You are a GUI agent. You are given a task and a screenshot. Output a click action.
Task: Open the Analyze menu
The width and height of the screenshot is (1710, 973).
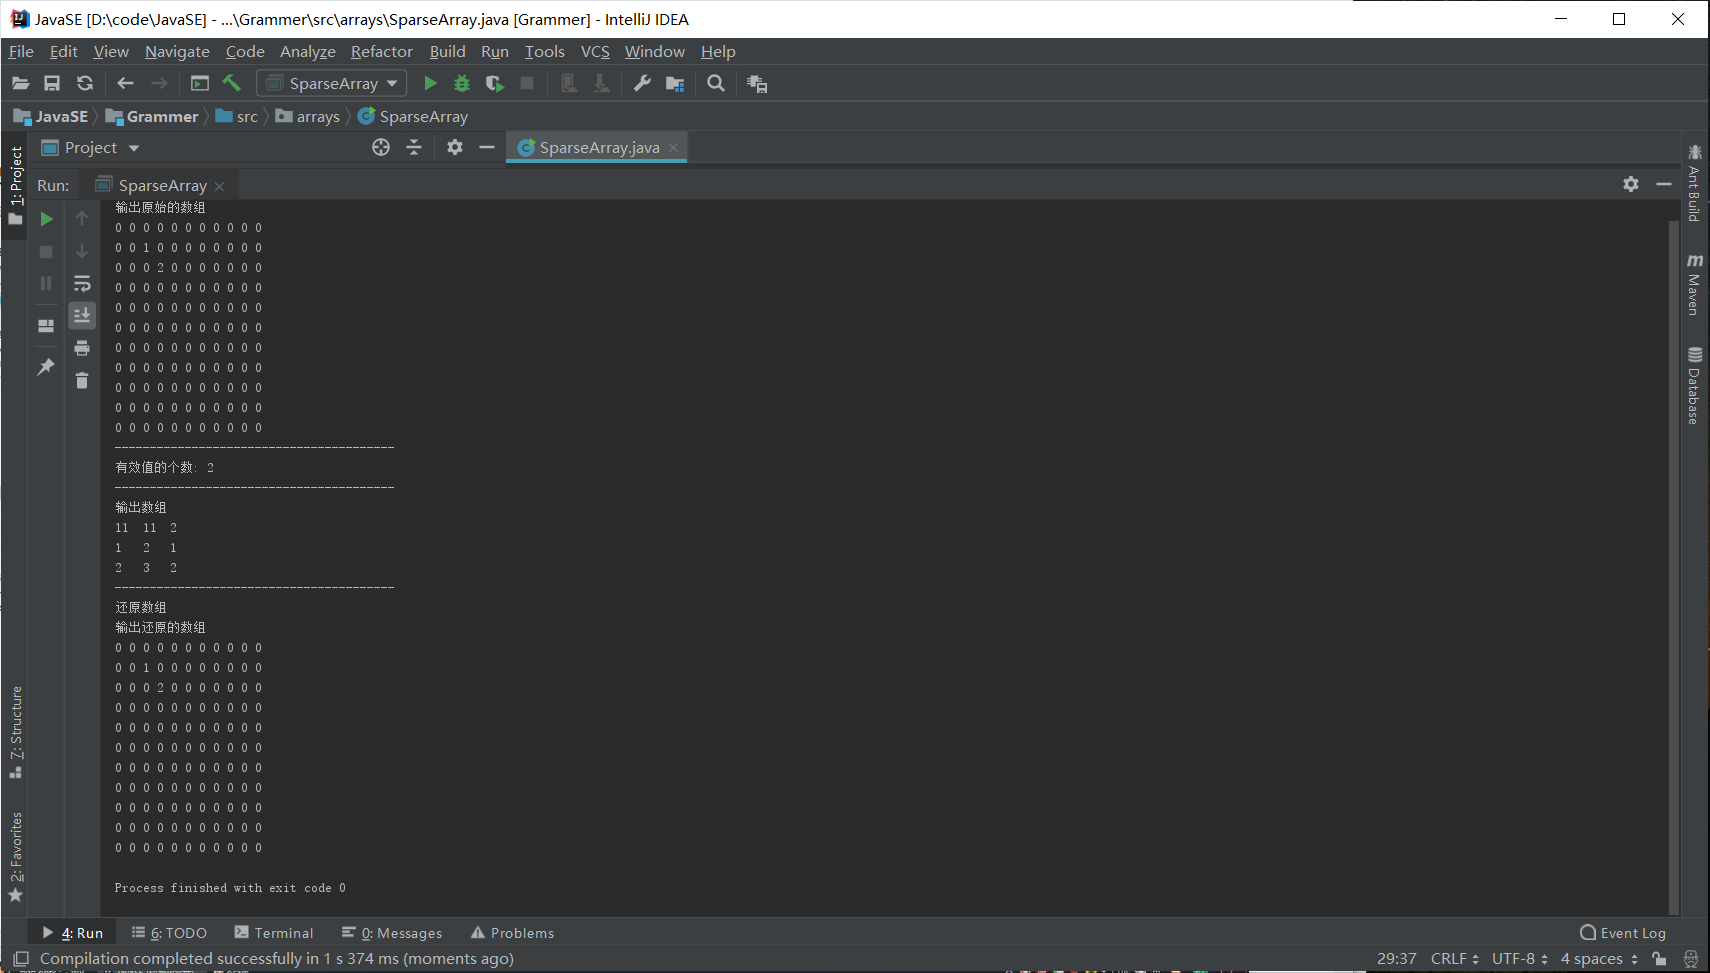pos(308,52)
